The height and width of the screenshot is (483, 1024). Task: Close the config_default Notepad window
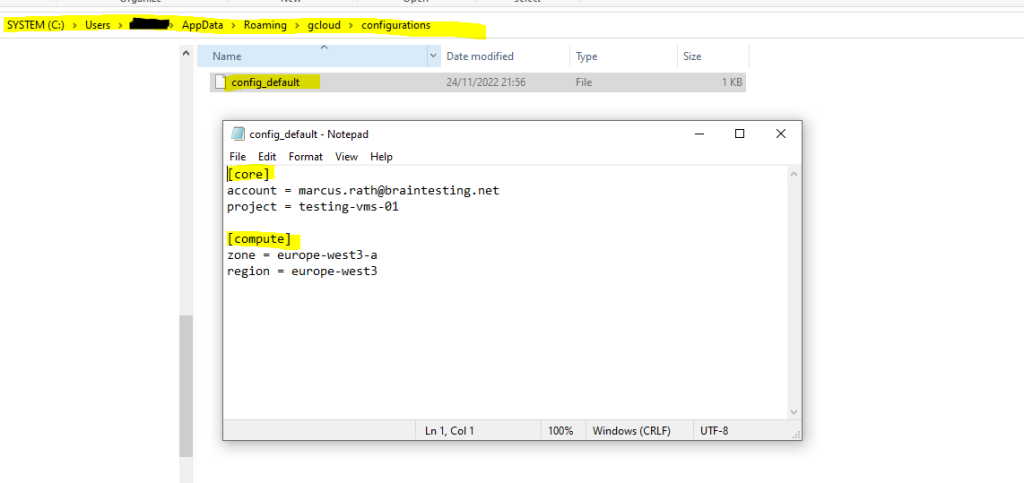780,134
